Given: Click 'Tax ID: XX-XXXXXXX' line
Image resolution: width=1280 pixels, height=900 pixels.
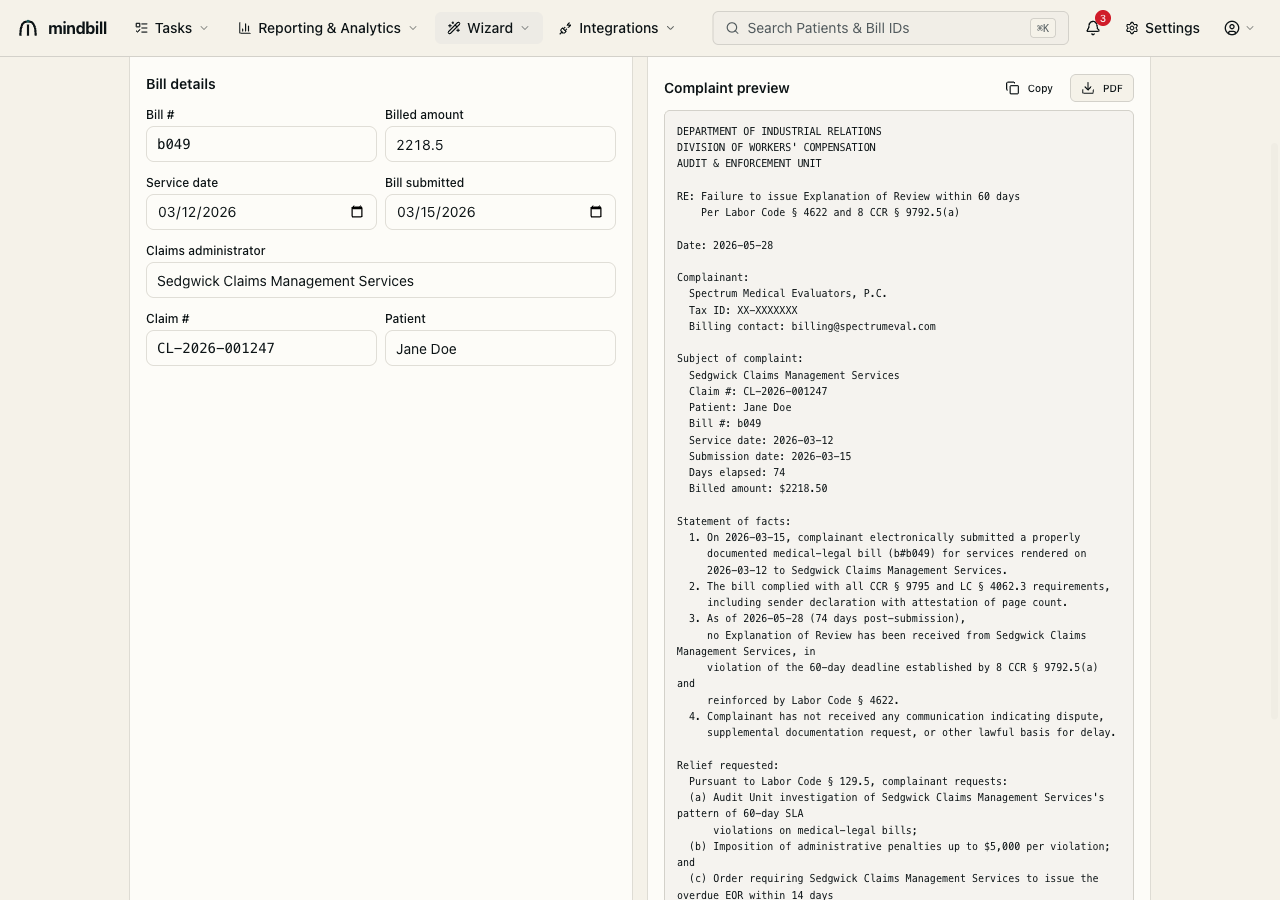Looking at the screenshot, I should point(743,310).
